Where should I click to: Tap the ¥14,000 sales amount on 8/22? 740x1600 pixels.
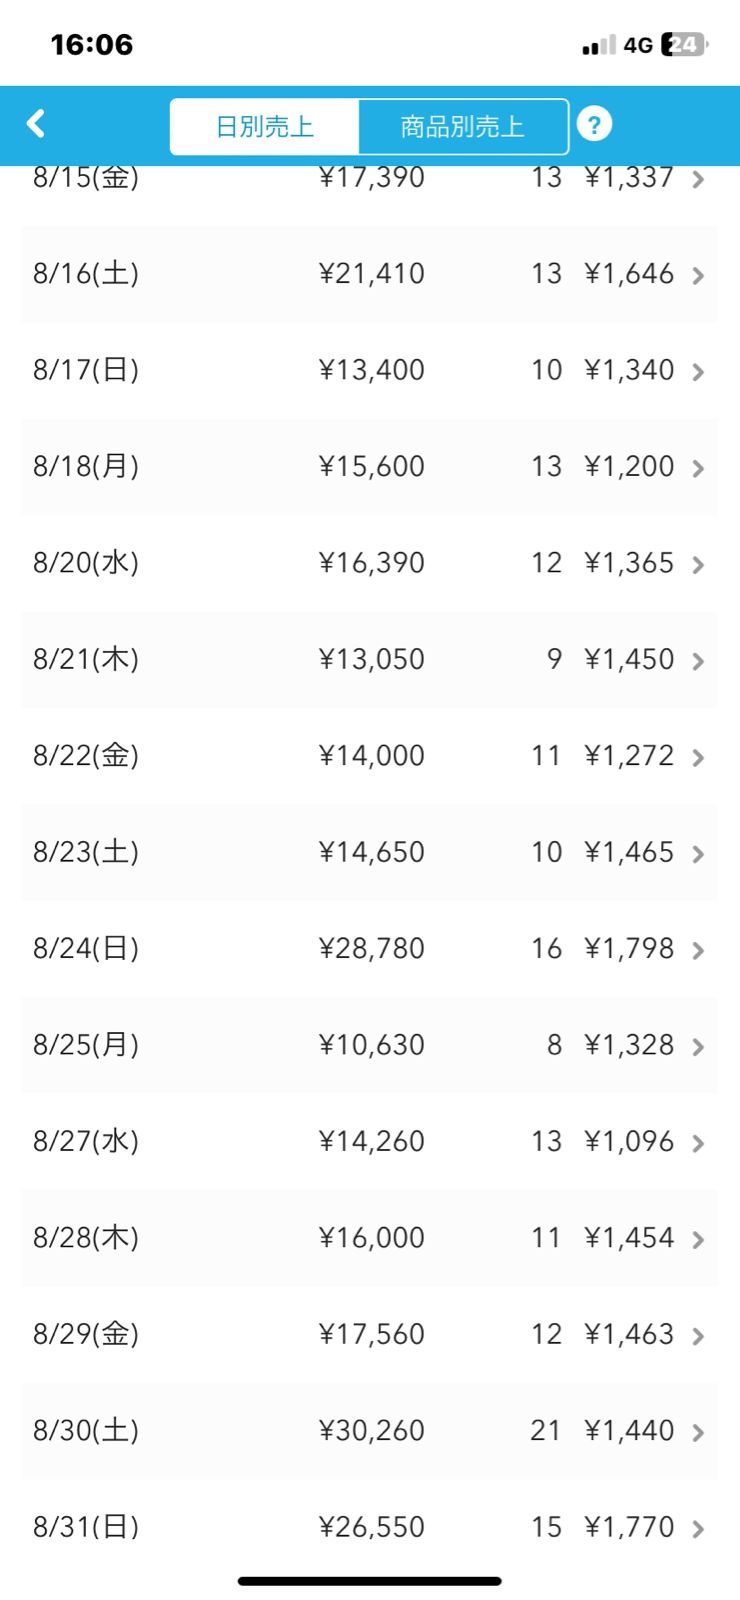[x=371, y=756]
